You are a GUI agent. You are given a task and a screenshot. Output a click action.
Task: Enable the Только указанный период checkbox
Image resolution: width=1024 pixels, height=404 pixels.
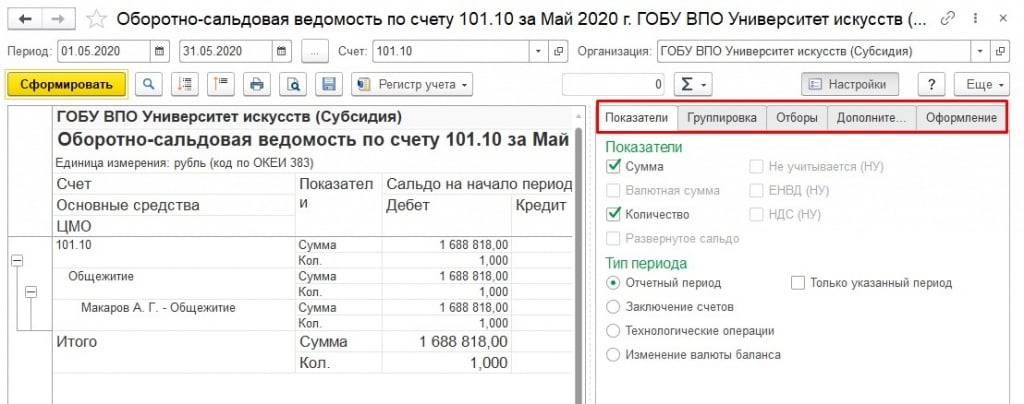coord(798,283)
